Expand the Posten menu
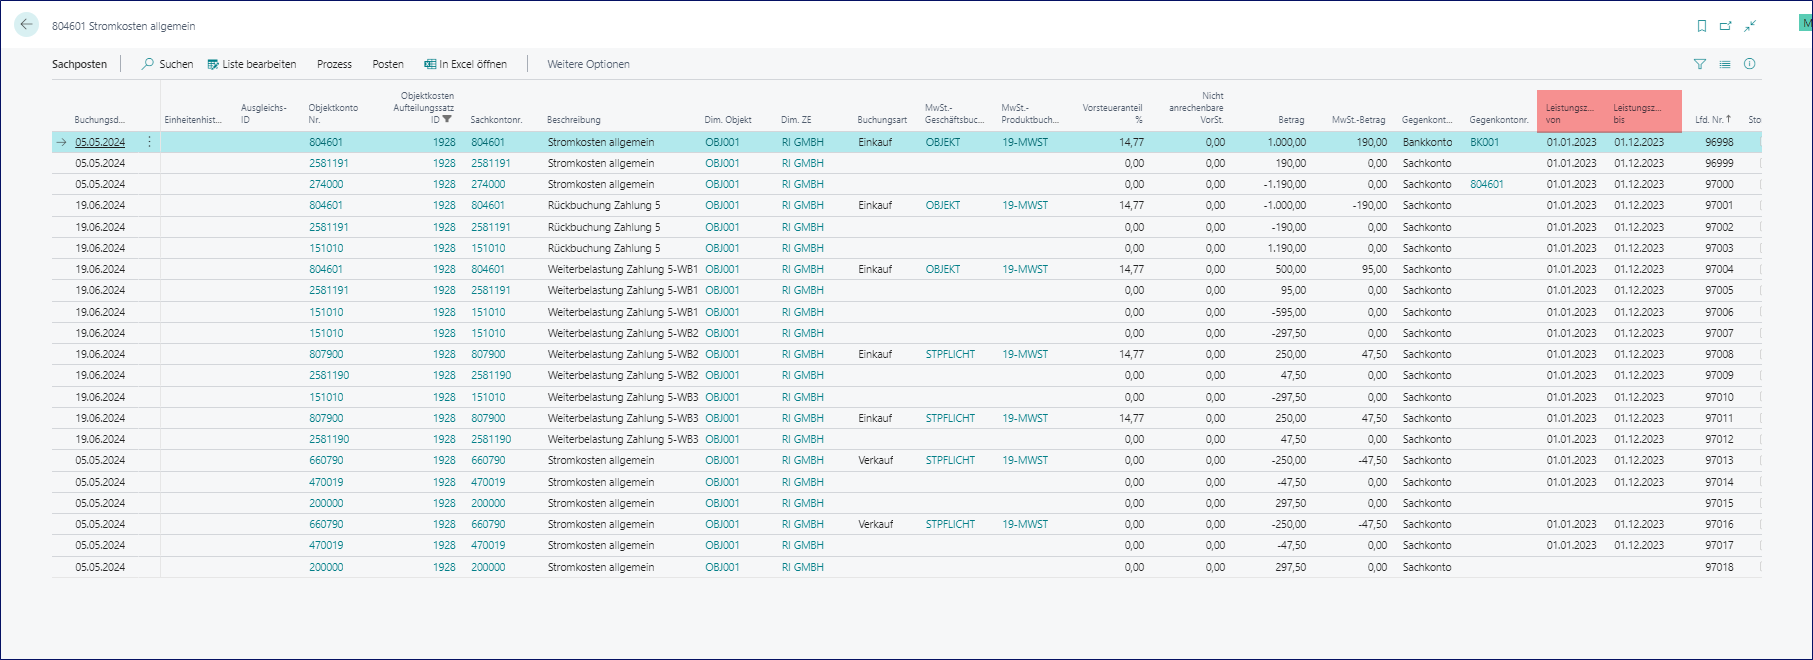Viewport: 1813px width, 660px height. (x=388, y=64)
